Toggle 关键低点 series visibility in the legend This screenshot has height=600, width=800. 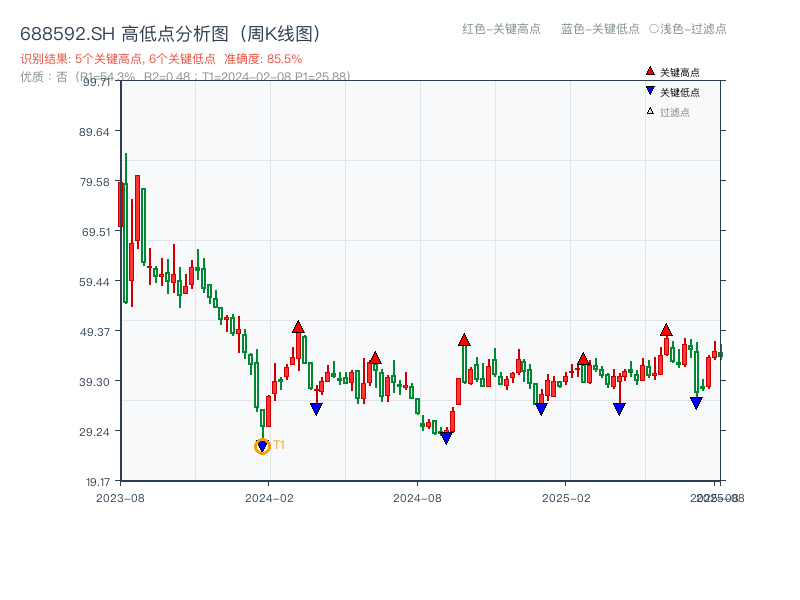[670, 89]
